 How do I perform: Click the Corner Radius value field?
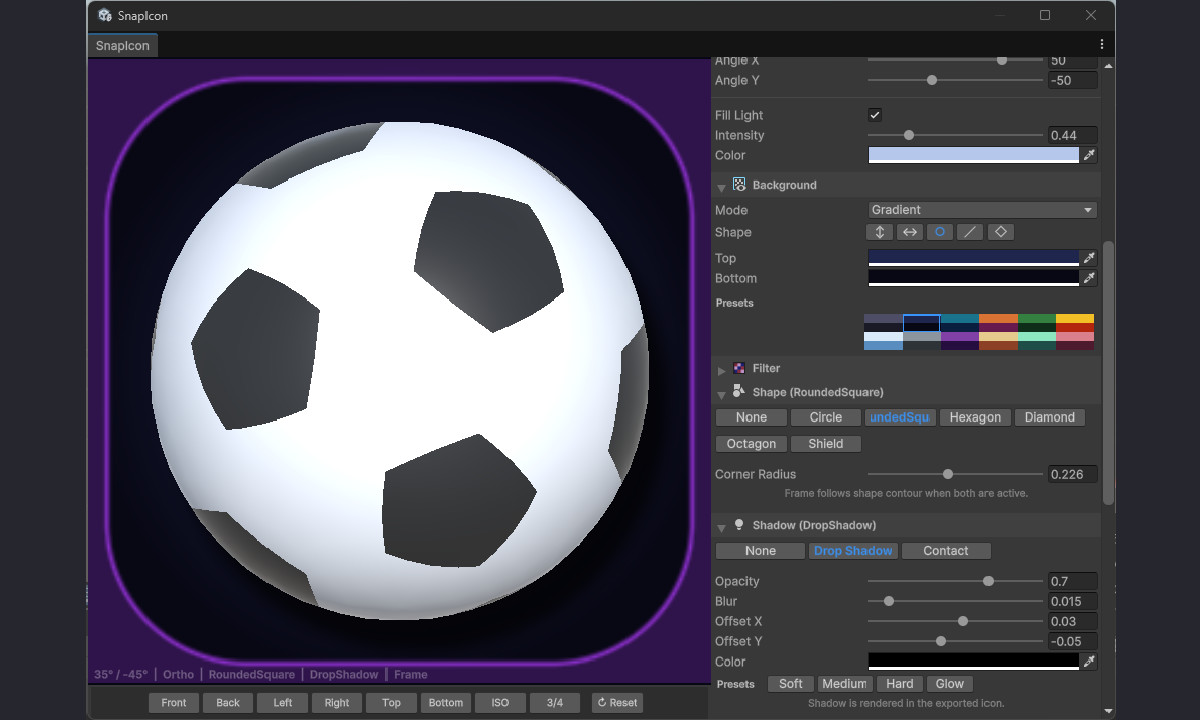[1072, 473]
